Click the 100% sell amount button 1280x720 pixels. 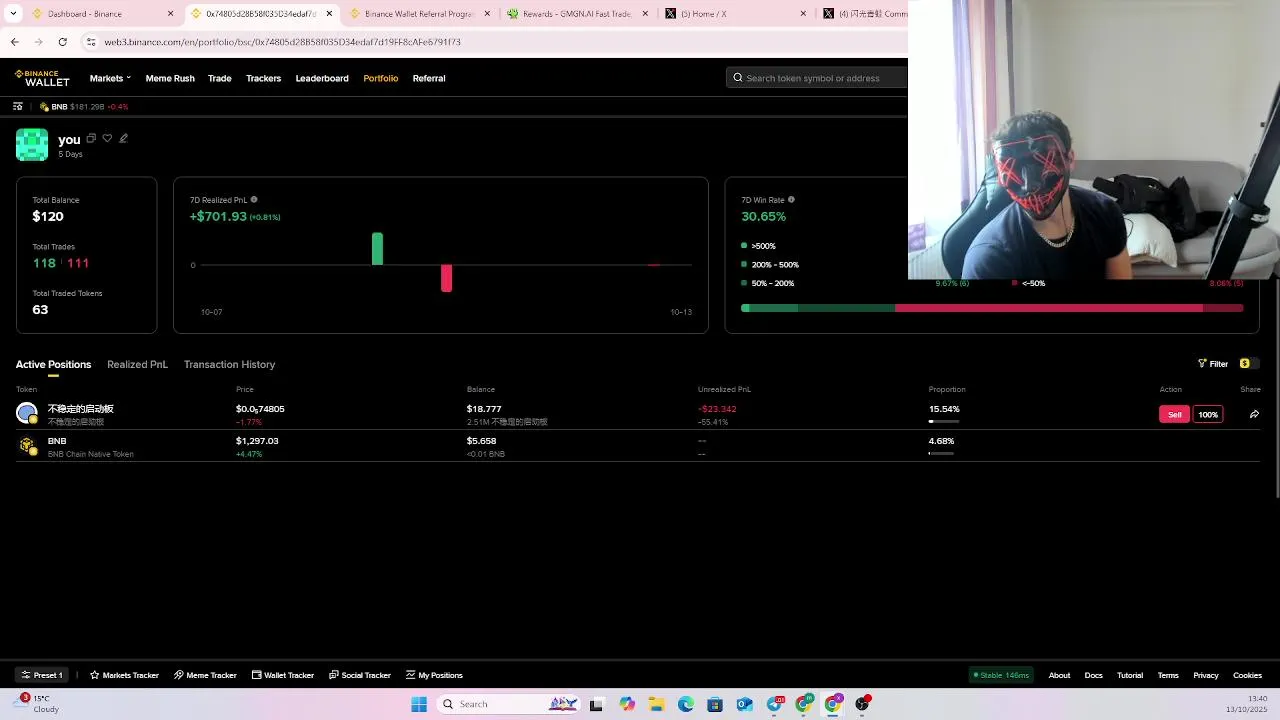click(x=1208, y=414)
